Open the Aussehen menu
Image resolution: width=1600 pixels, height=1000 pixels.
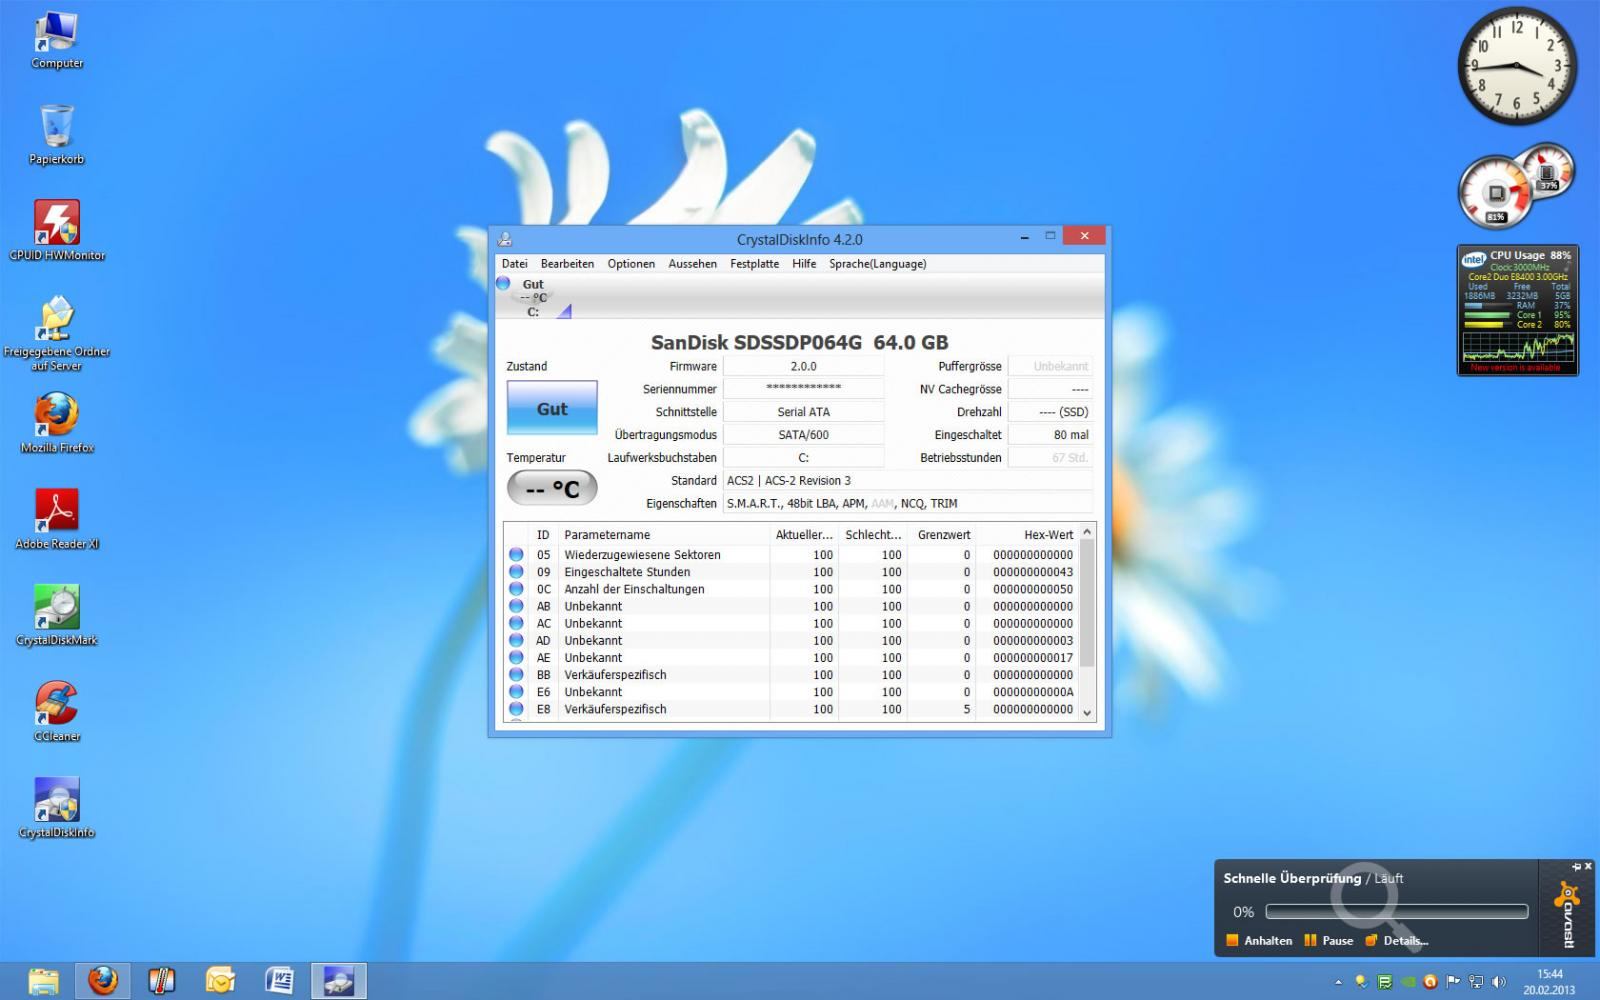tap(693, 264)
